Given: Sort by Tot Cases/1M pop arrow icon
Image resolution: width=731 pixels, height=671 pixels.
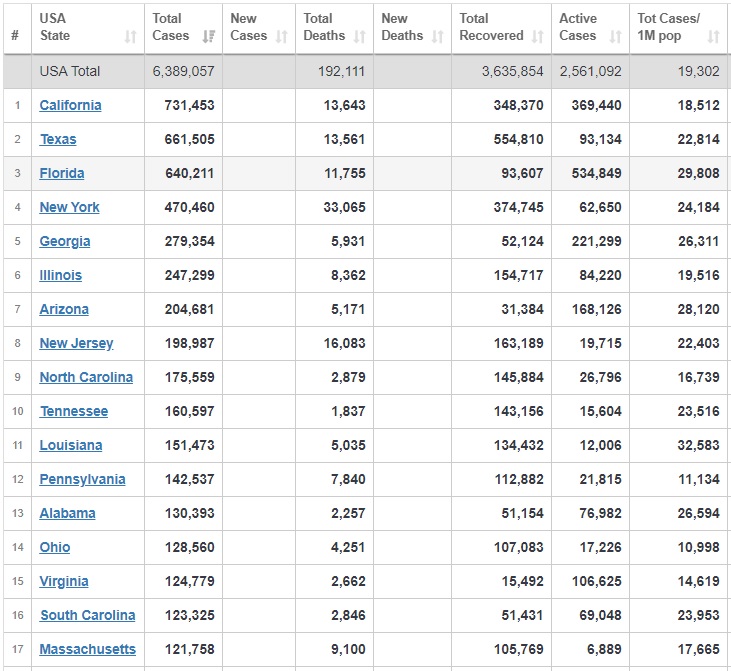Looking at the screenshot, I should click(713, 37).
